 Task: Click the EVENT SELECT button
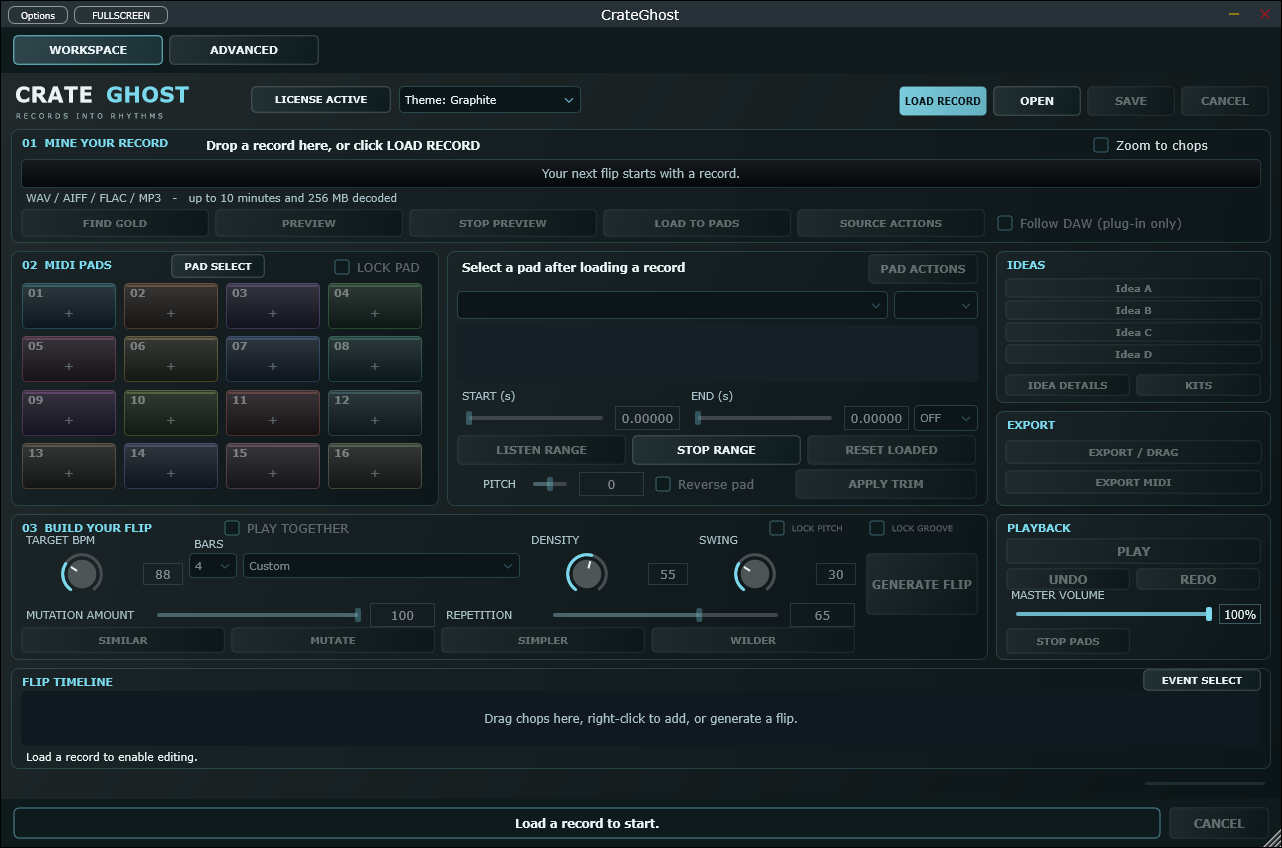click(1202, 680)
